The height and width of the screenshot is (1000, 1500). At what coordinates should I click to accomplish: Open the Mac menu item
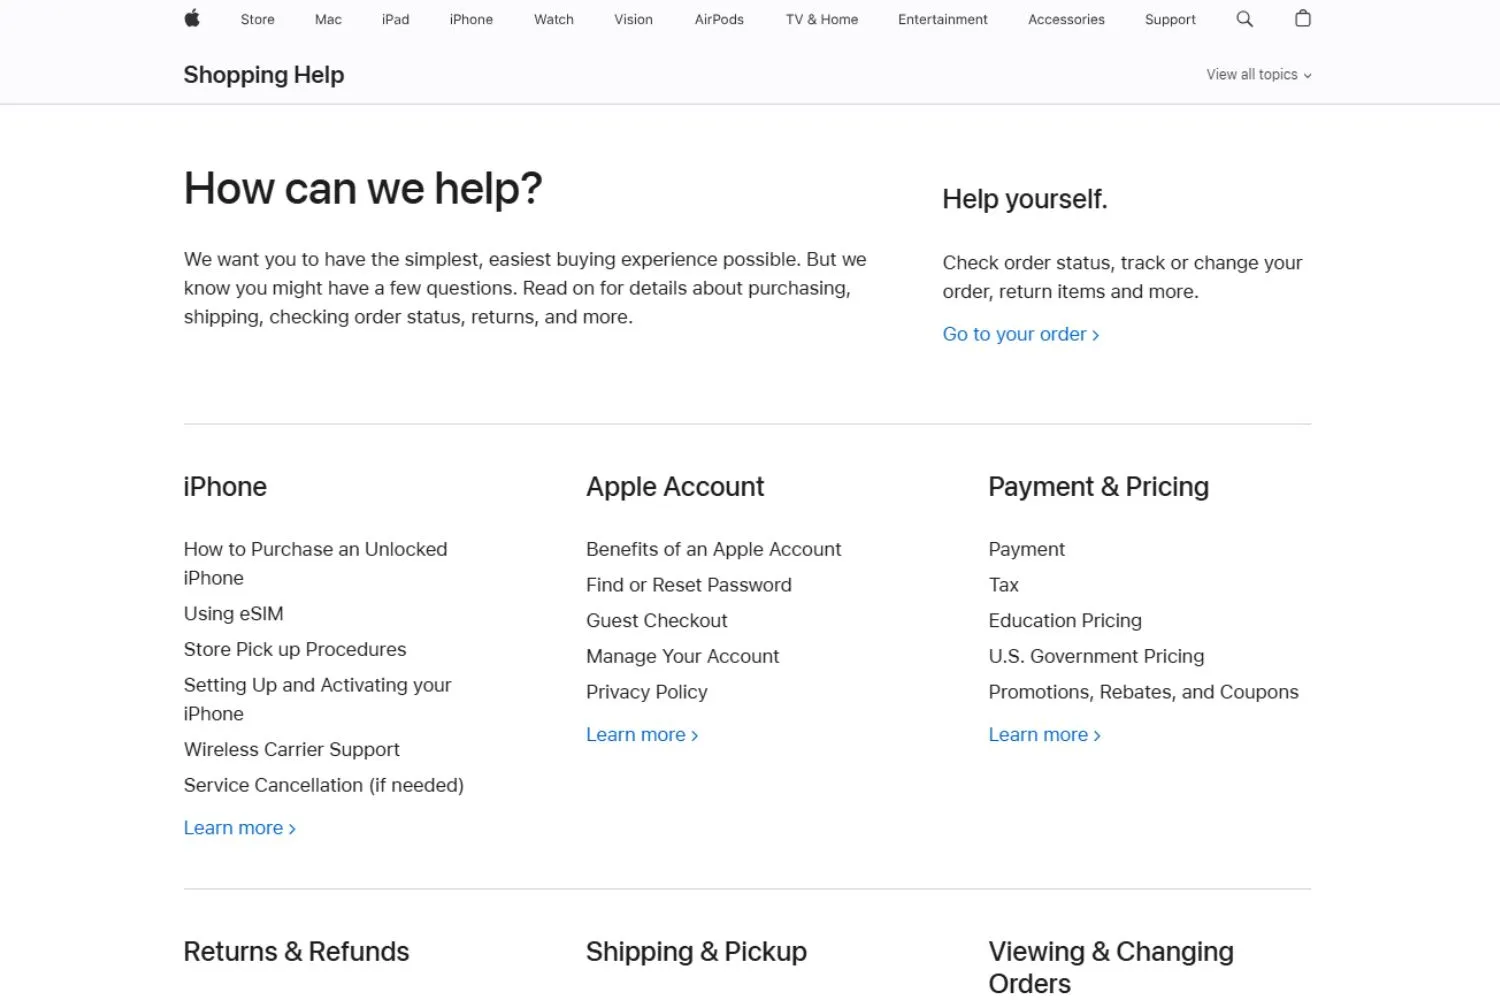point(328,19)
